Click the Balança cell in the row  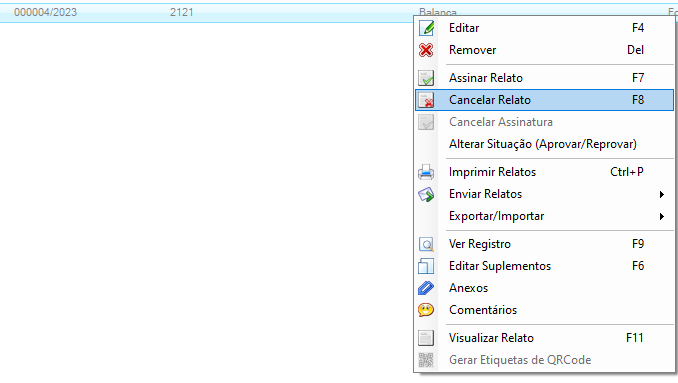[438, 12]
